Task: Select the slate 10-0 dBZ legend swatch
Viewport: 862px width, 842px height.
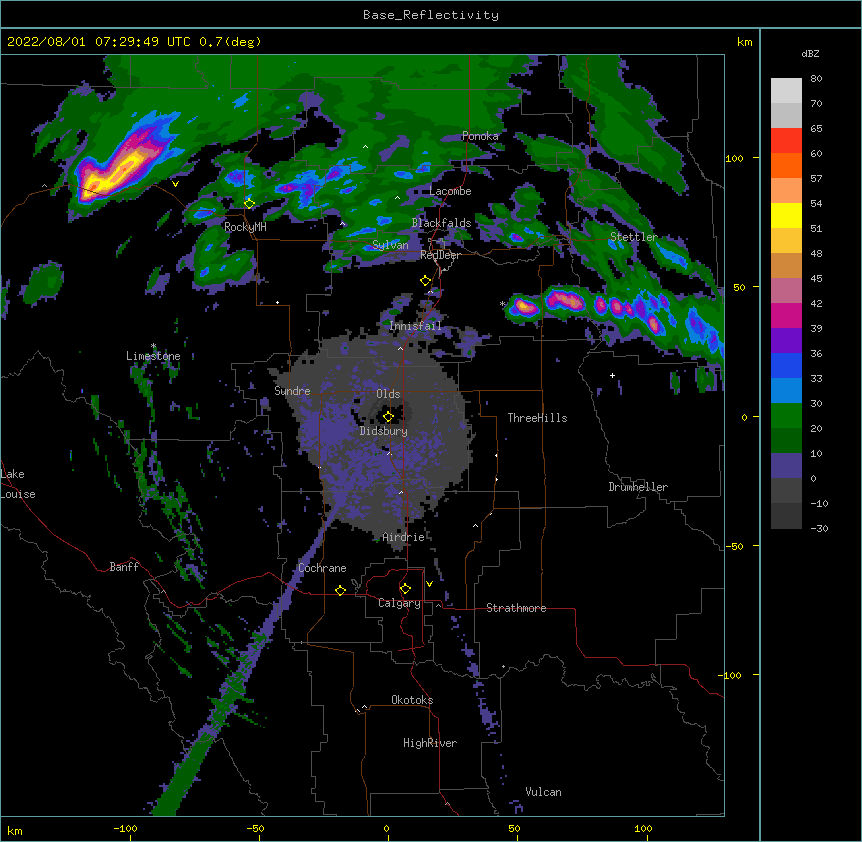Action: pos(786,466)
